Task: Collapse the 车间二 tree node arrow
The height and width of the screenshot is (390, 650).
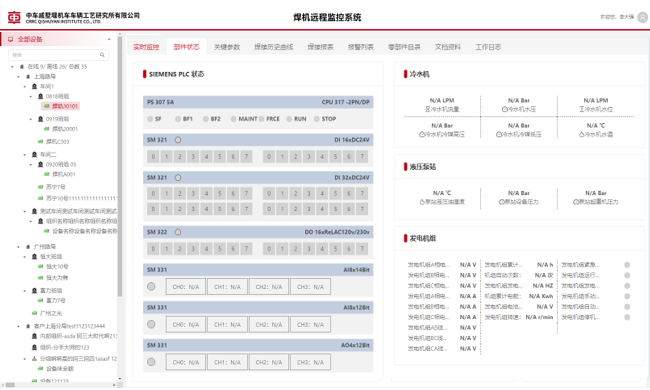Action: [24, 155]
